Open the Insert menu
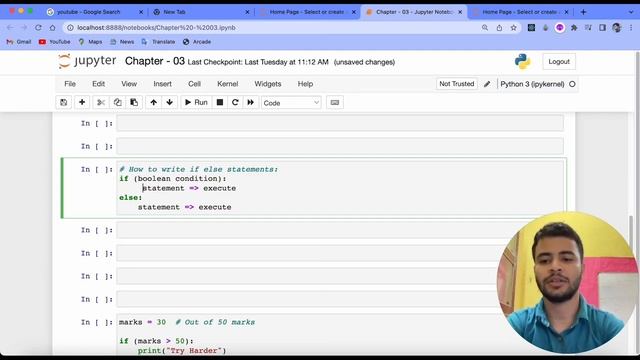 [162, 84]
